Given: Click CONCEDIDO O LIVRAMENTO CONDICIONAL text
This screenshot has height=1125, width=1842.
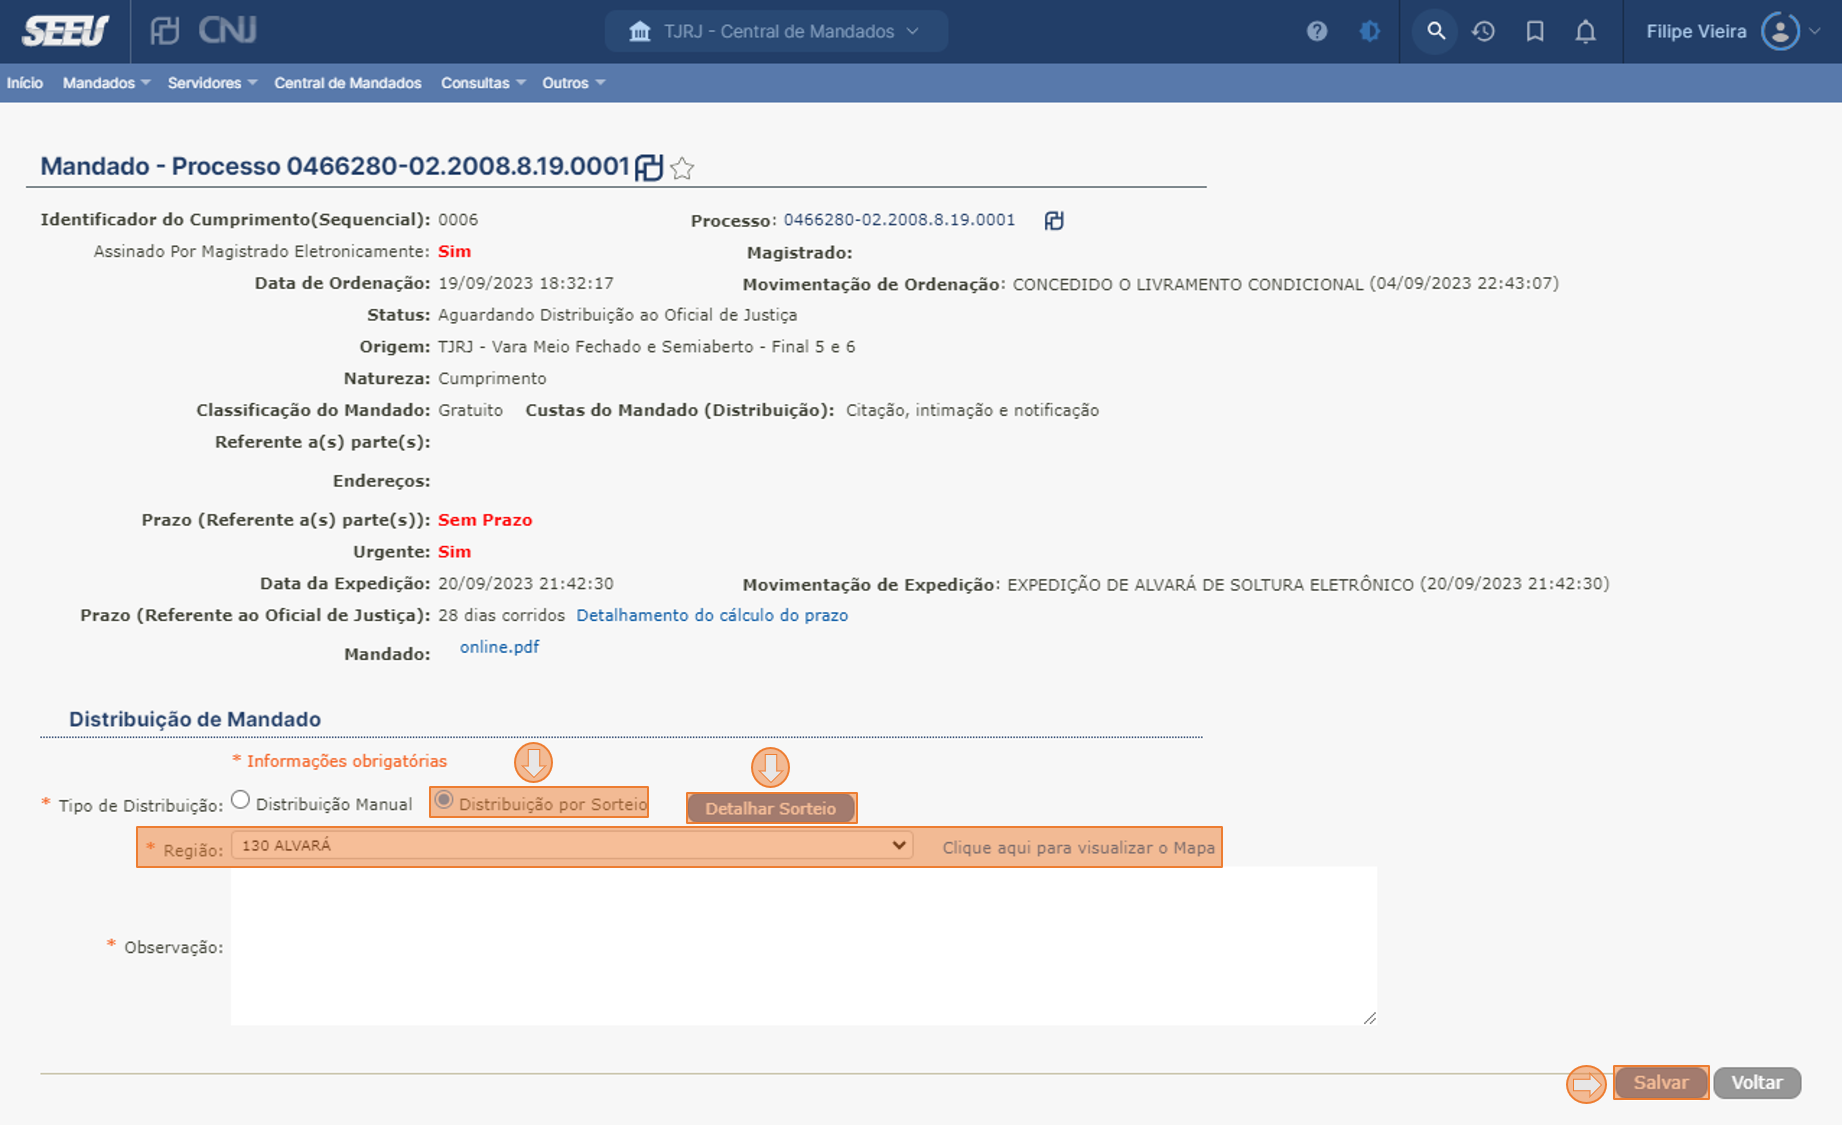Looking at the screenshot, I should click(1188, 284).
